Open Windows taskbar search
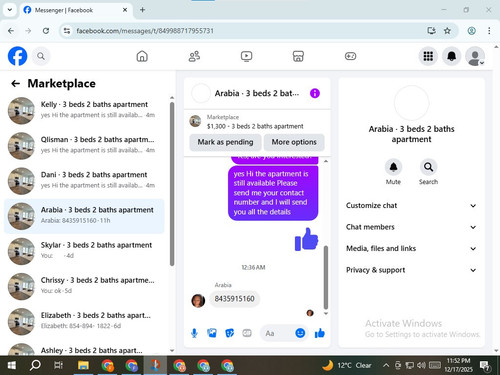This screenshot has height=375, width=500. coord(35,365)
